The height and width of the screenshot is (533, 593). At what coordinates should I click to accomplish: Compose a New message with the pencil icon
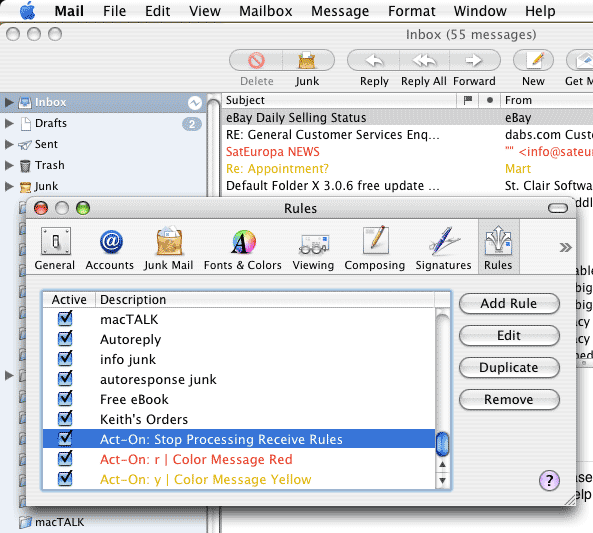tap(534, 61)
